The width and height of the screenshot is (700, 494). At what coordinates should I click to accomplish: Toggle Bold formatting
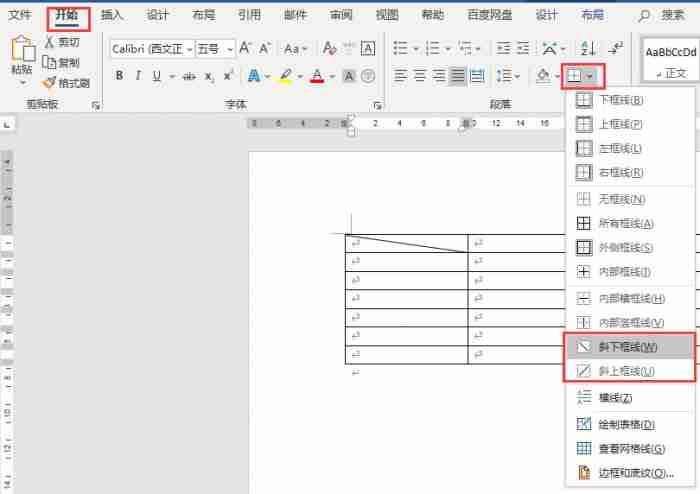click(x=119, y=76)
